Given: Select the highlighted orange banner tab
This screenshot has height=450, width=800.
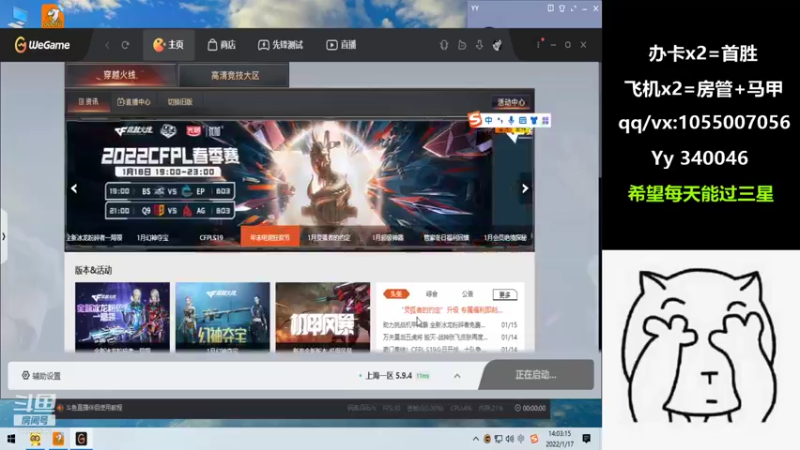Looking at the screenshot, I should [270, 237].
